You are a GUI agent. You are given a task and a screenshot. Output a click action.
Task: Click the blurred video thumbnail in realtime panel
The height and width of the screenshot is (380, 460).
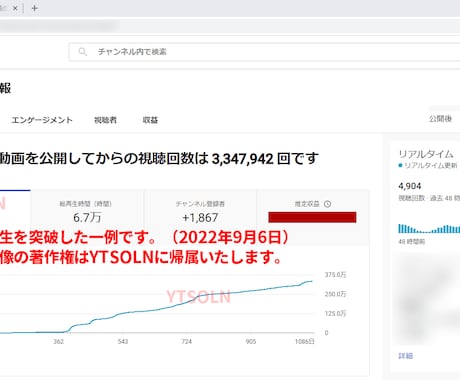point(427,299)
